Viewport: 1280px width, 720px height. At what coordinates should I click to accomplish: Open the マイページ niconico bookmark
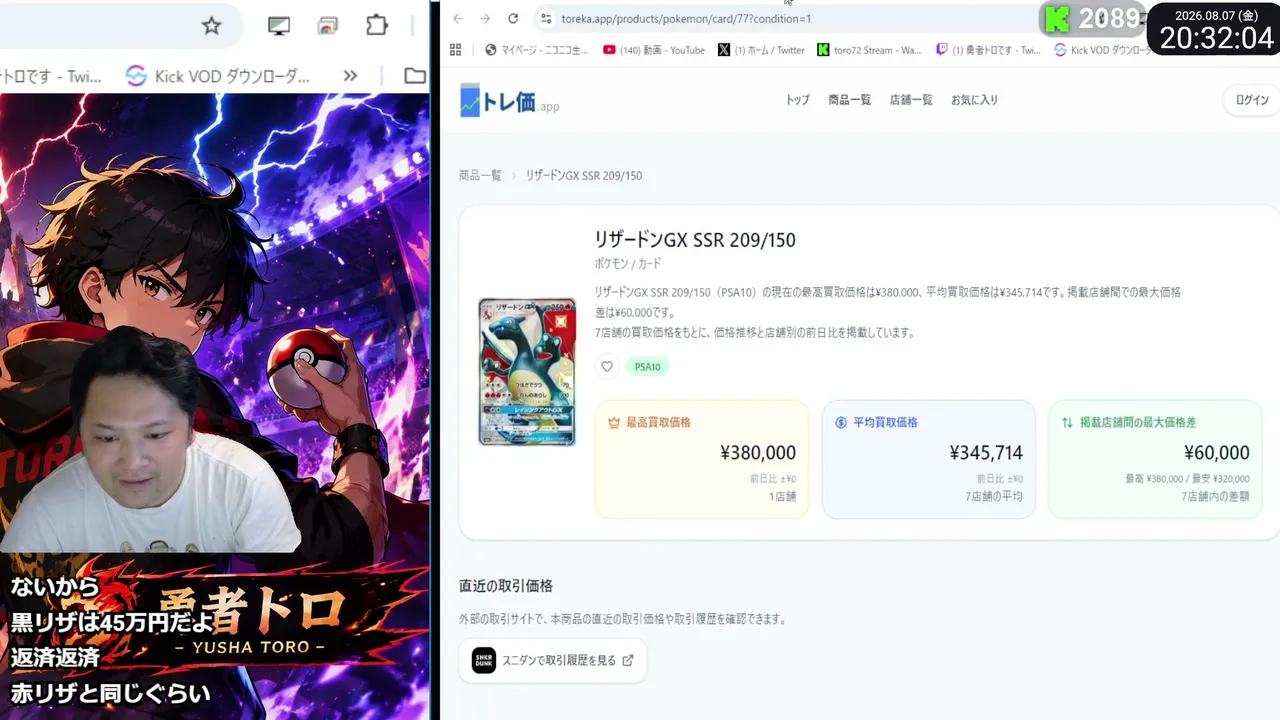pyautogui.click(x=536, y=50)
